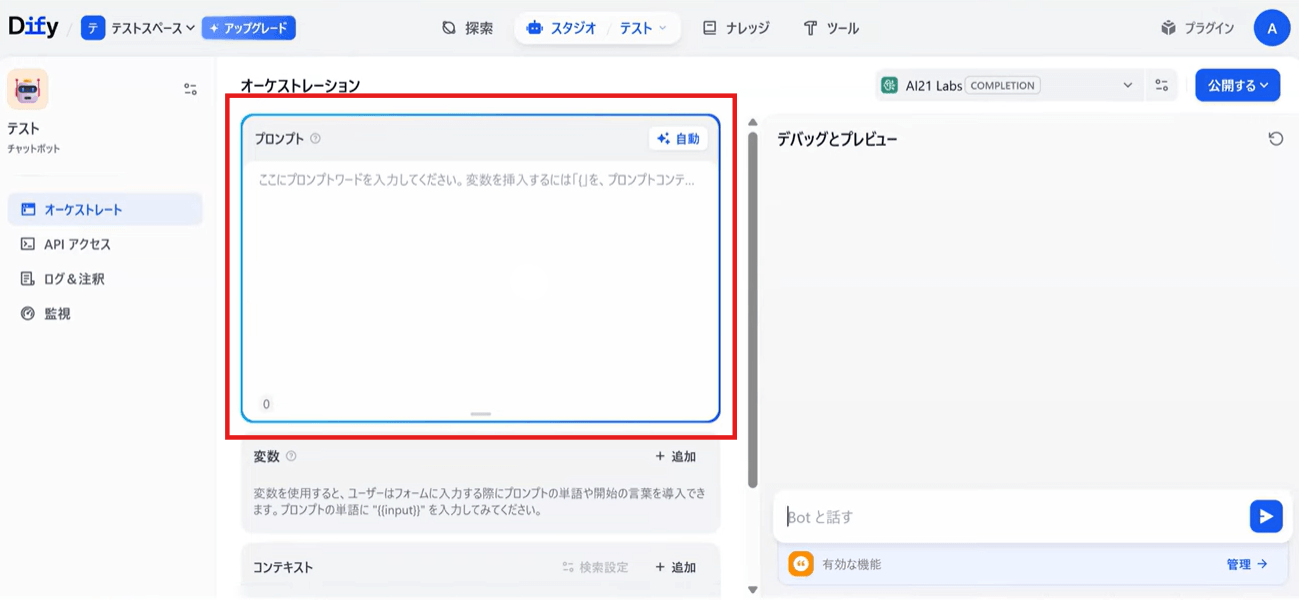
Task: Toggle the sidebar settings icon beside app icon
Action: point(191,89)
